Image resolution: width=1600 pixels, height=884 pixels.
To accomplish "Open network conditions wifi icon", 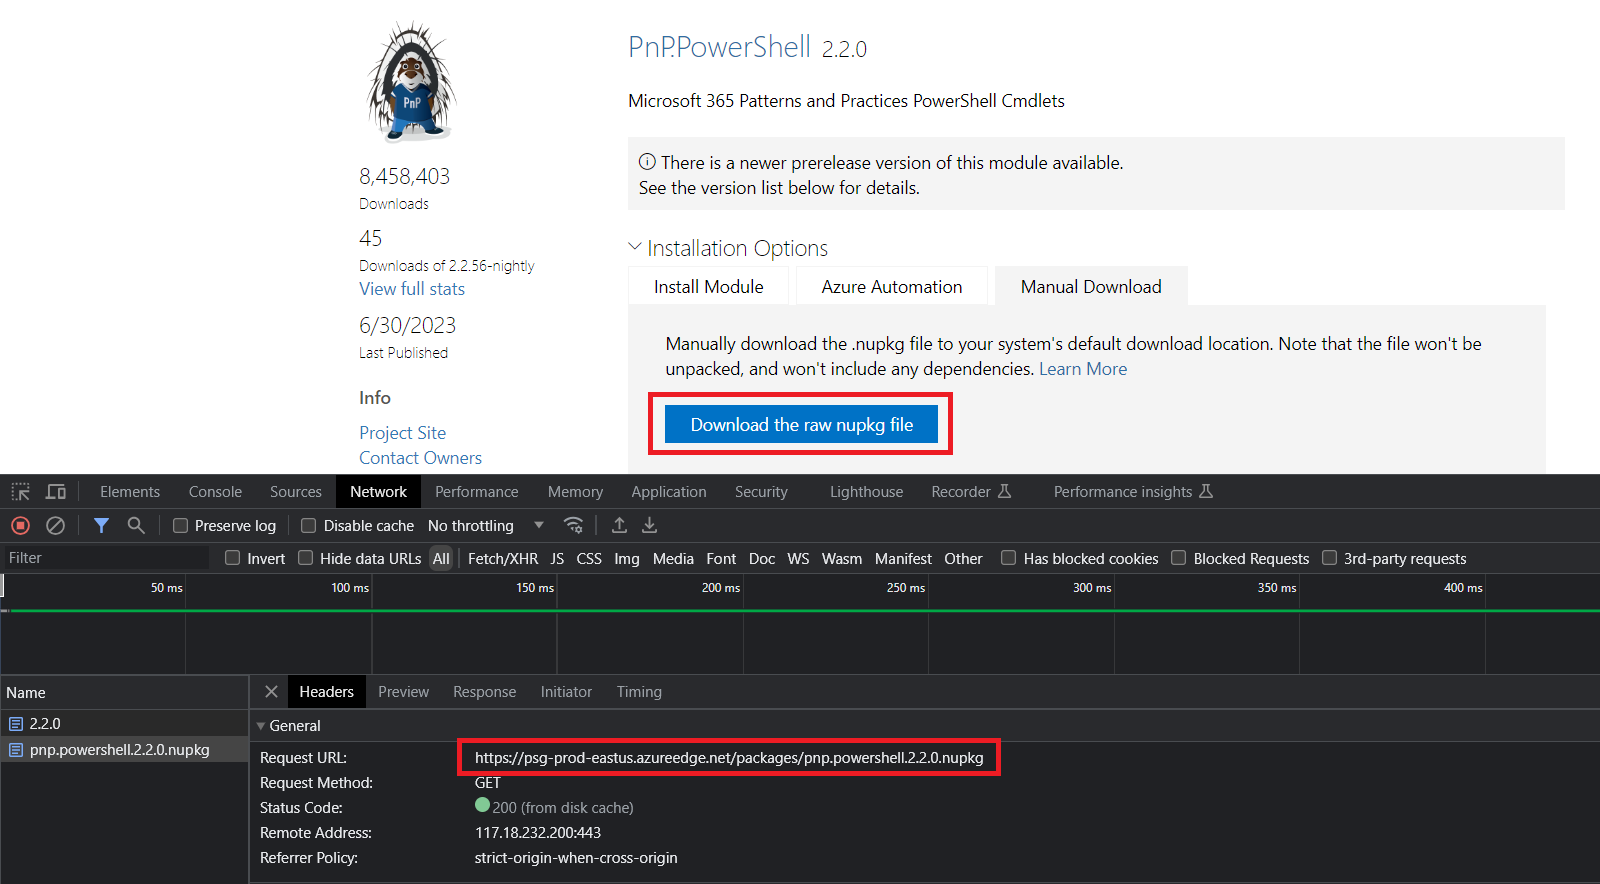I will [573, 525].
